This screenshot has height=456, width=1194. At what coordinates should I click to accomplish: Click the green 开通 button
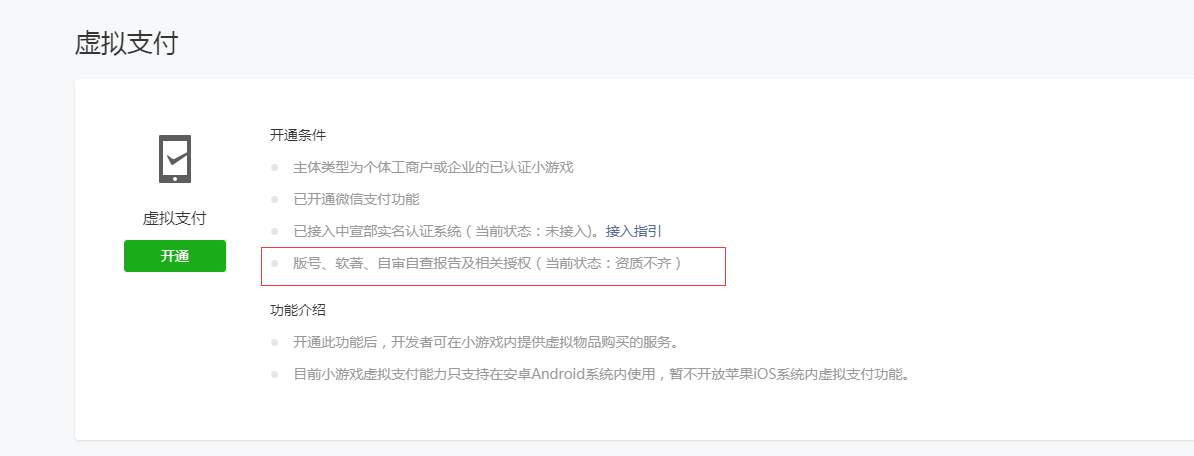pyautogui.click(x=175, y=256)
